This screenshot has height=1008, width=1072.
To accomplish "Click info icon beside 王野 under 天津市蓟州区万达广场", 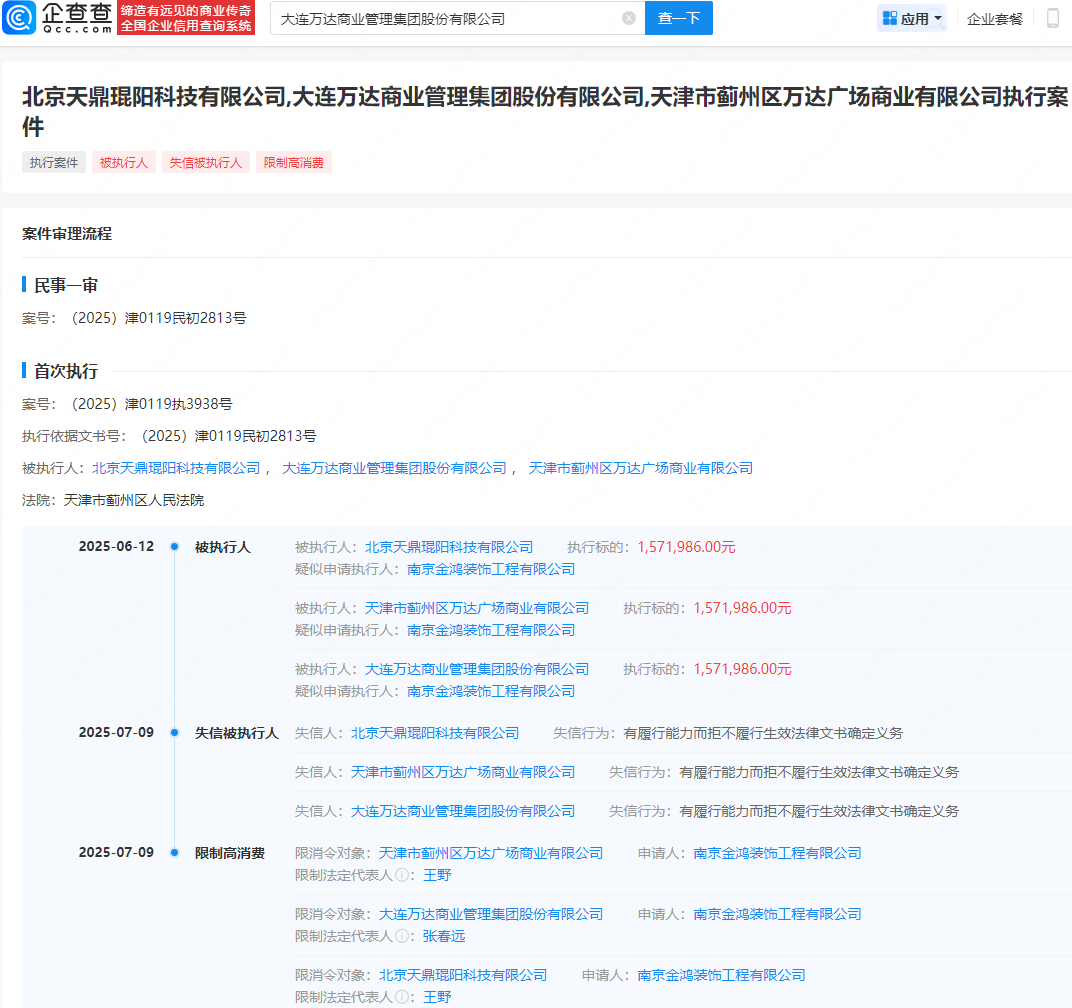I will click(402, 875).
